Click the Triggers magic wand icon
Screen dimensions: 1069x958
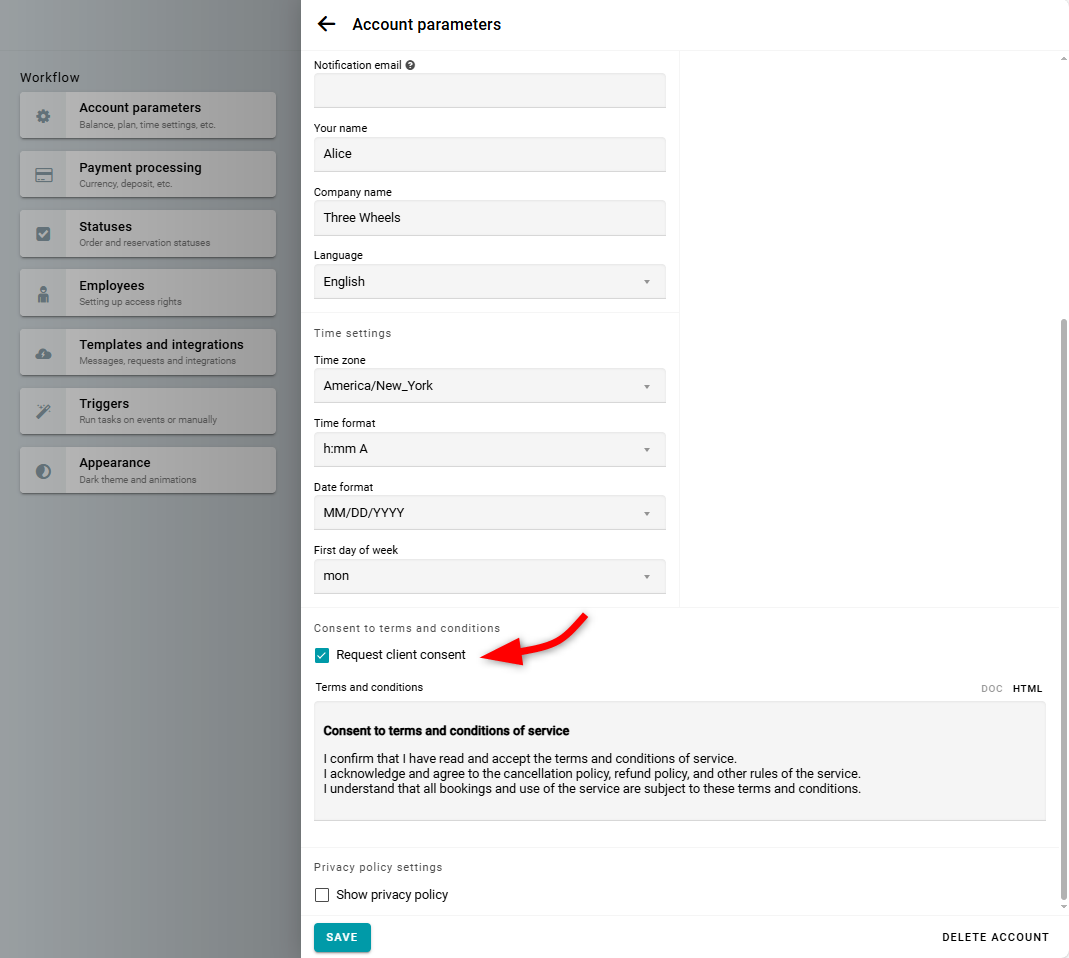(x=43, y=412)
